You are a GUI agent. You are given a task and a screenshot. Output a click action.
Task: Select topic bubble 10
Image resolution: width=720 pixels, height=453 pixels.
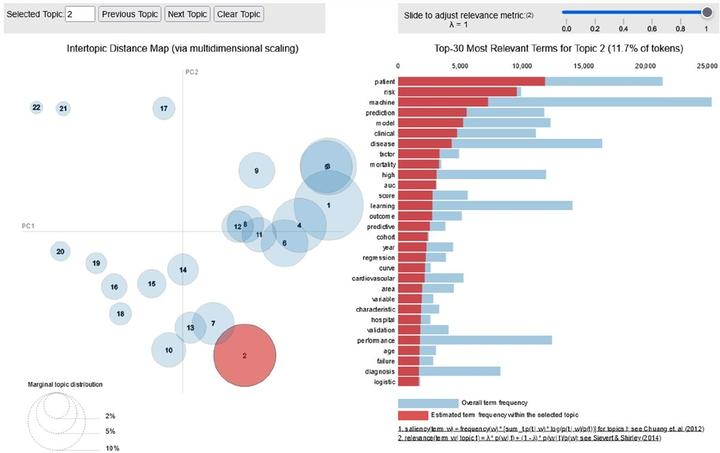[x=169, y=350]
